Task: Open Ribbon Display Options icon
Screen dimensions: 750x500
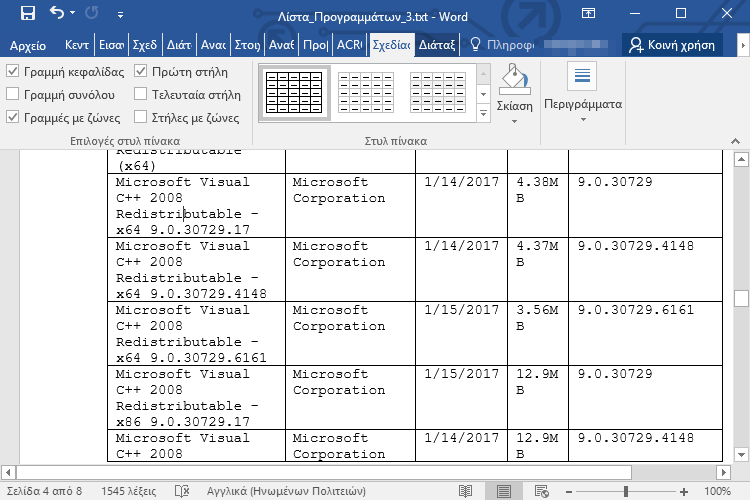Action: pyautogui.click(x=588, y=13)
